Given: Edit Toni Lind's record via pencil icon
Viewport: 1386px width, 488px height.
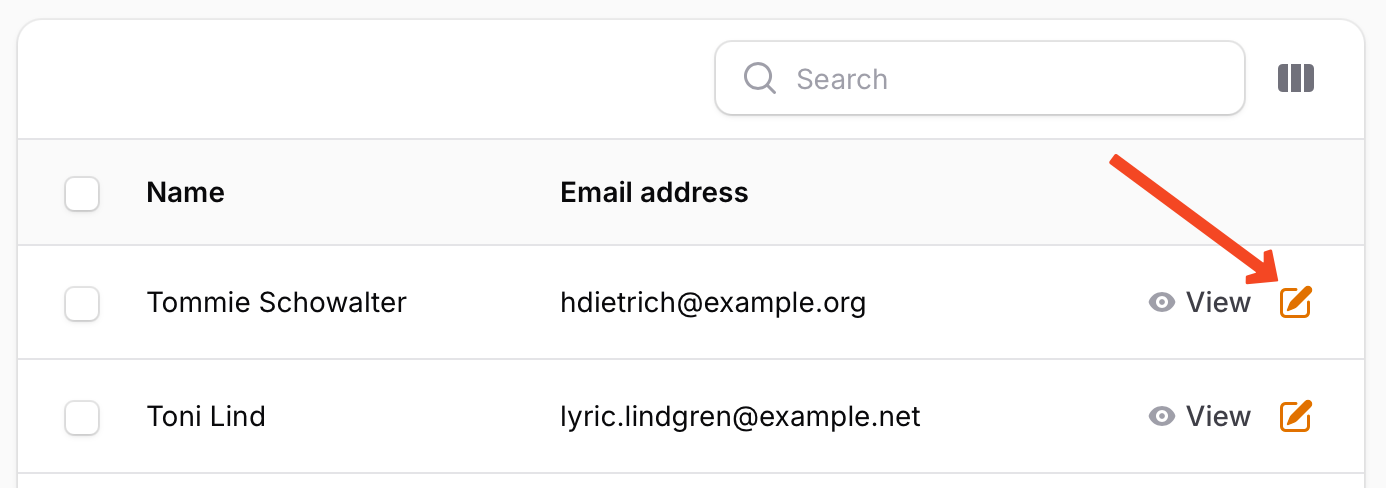Looking at the screenshot, I should click(x=1296, y=416).
